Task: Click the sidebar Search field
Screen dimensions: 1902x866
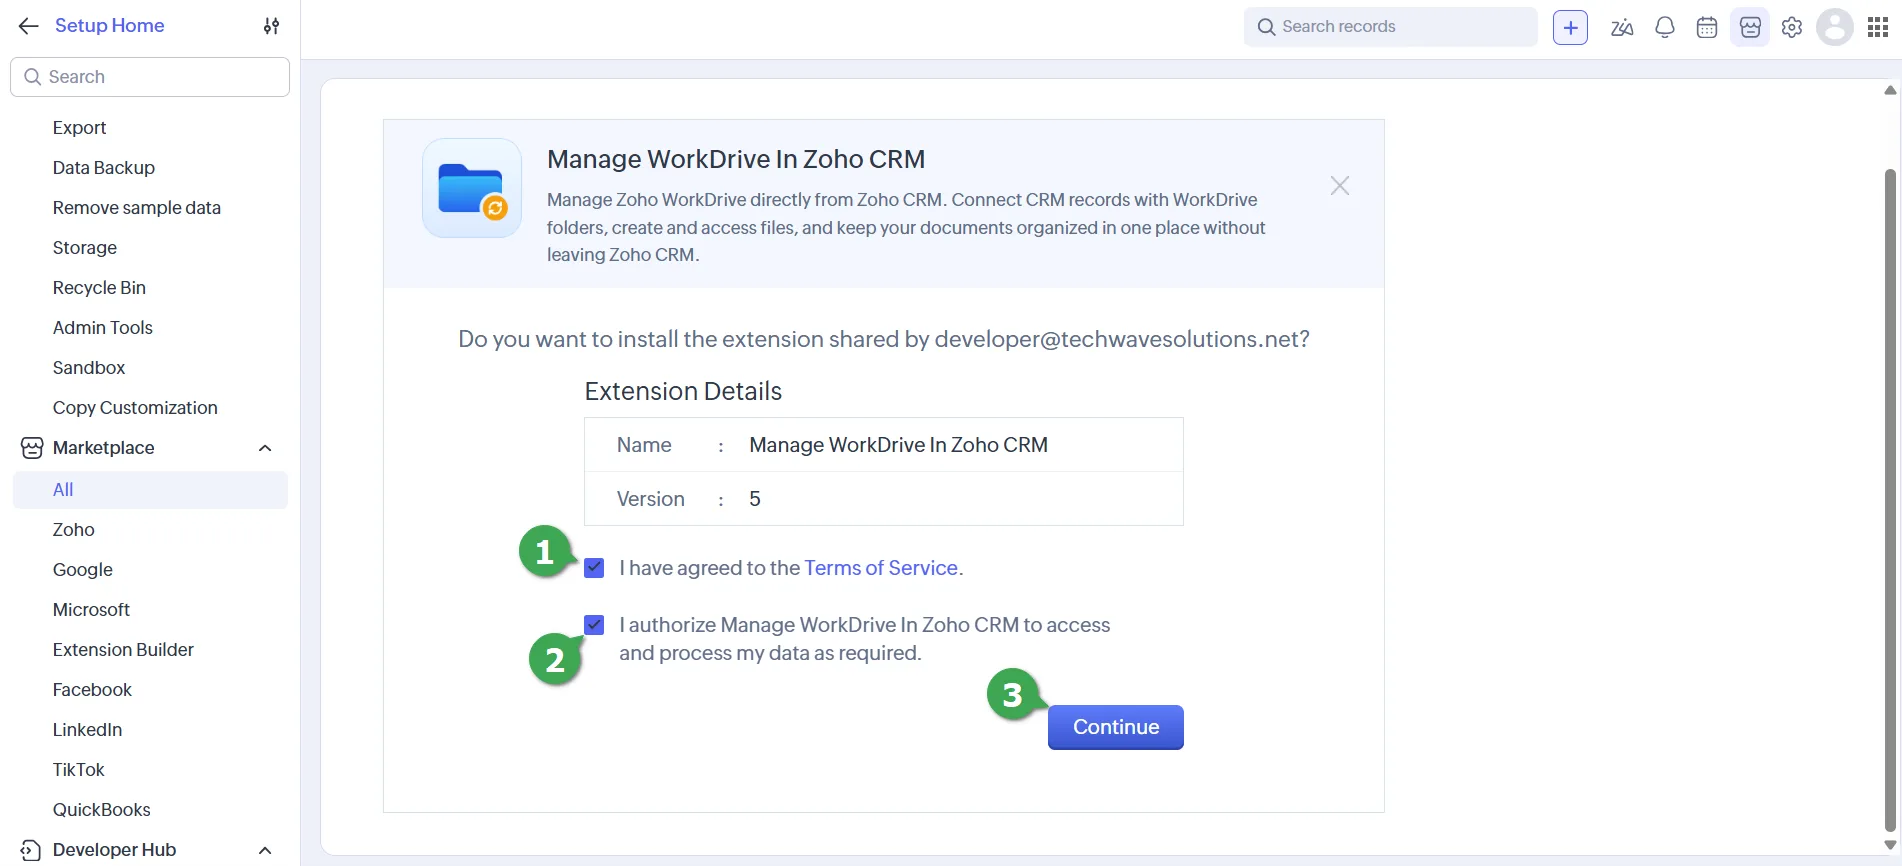Action: 150,77
